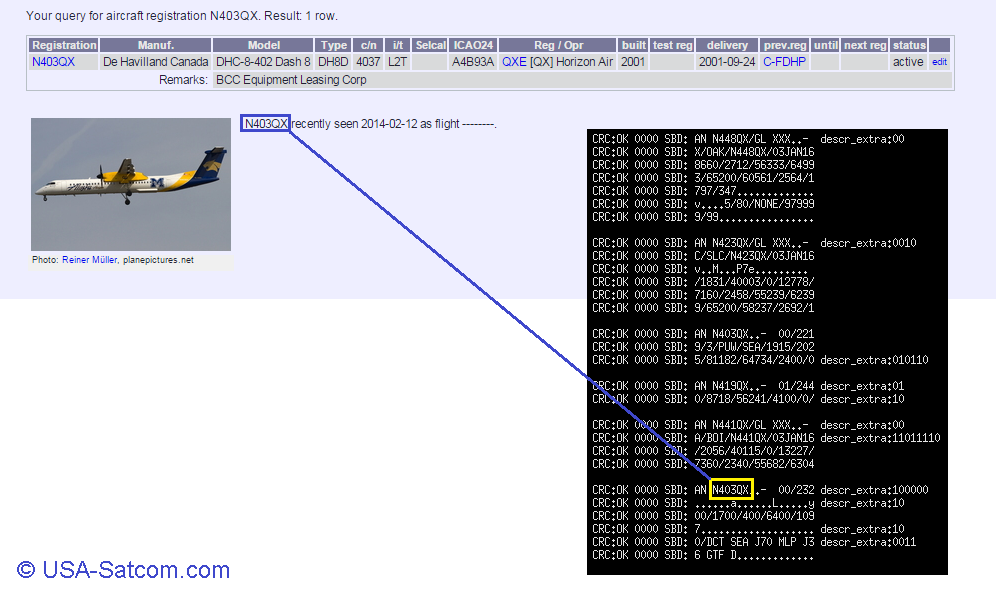Viewport: 996px width, 607px height.
Task: Click the Remarks: label
Action: [183, 79]
